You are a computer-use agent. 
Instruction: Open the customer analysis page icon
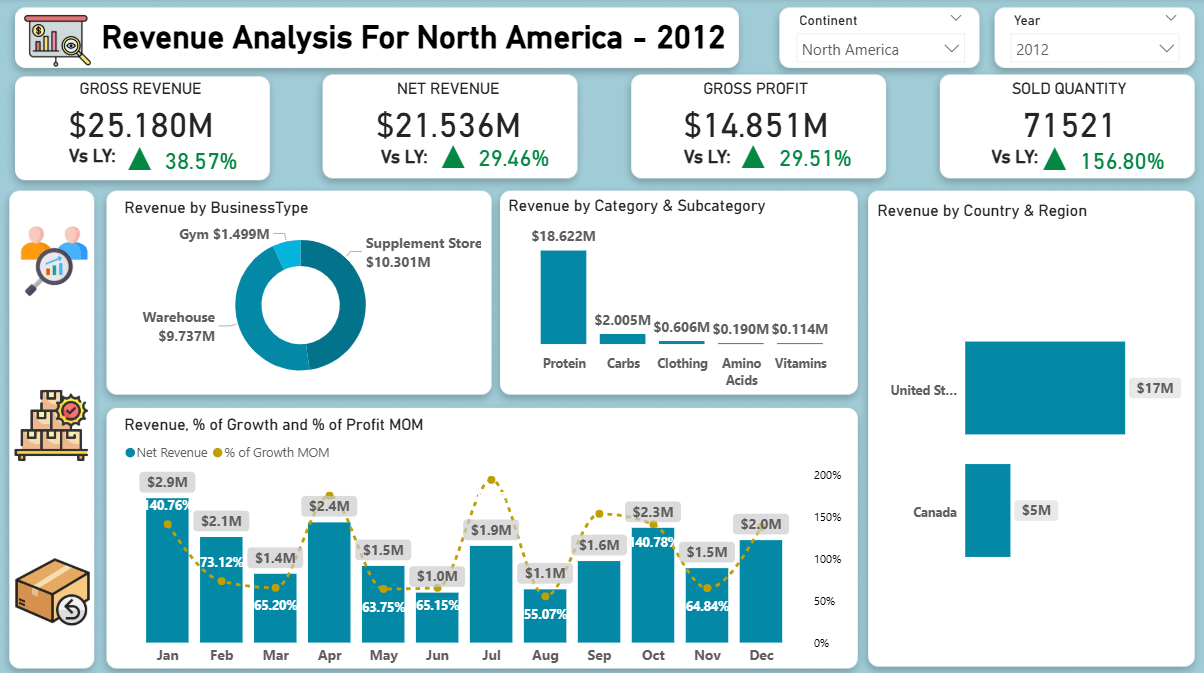tap(54, 260)
